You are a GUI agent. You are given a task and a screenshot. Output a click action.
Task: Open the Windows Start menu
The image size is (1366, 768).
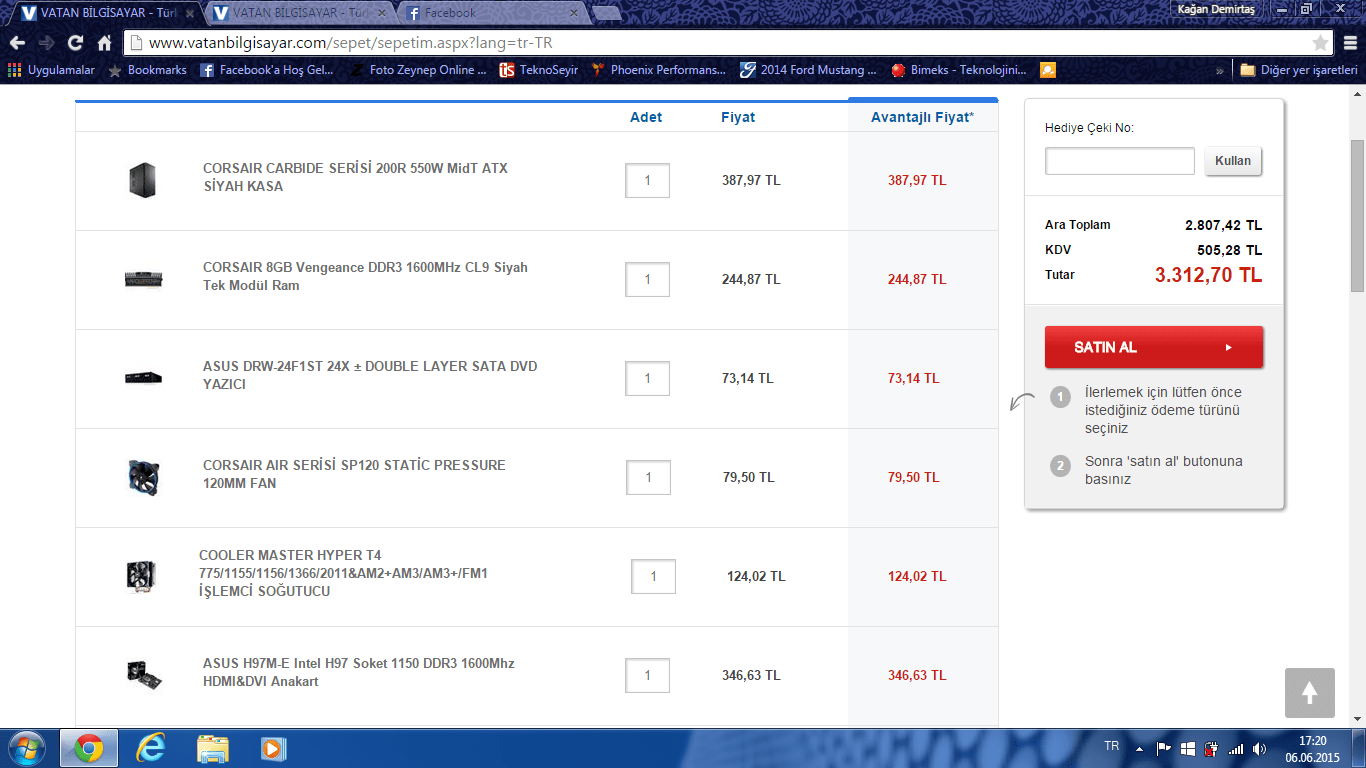pyautogui.click(x=25, y=748)
